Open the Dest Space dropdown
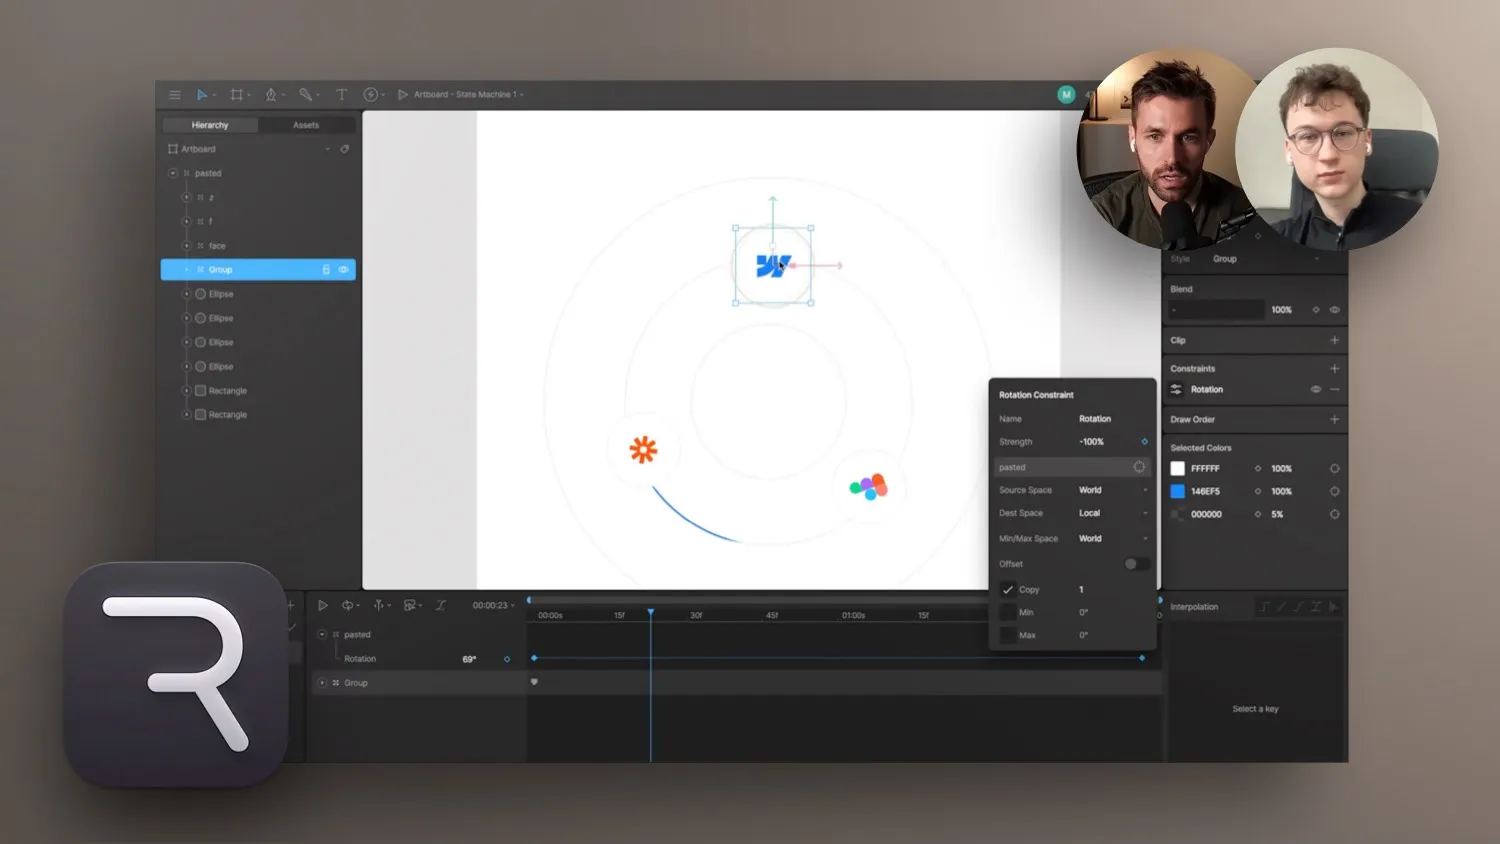Image resolution: width=1500 pixels, height=844 pixels. (x=1113, y=514)
